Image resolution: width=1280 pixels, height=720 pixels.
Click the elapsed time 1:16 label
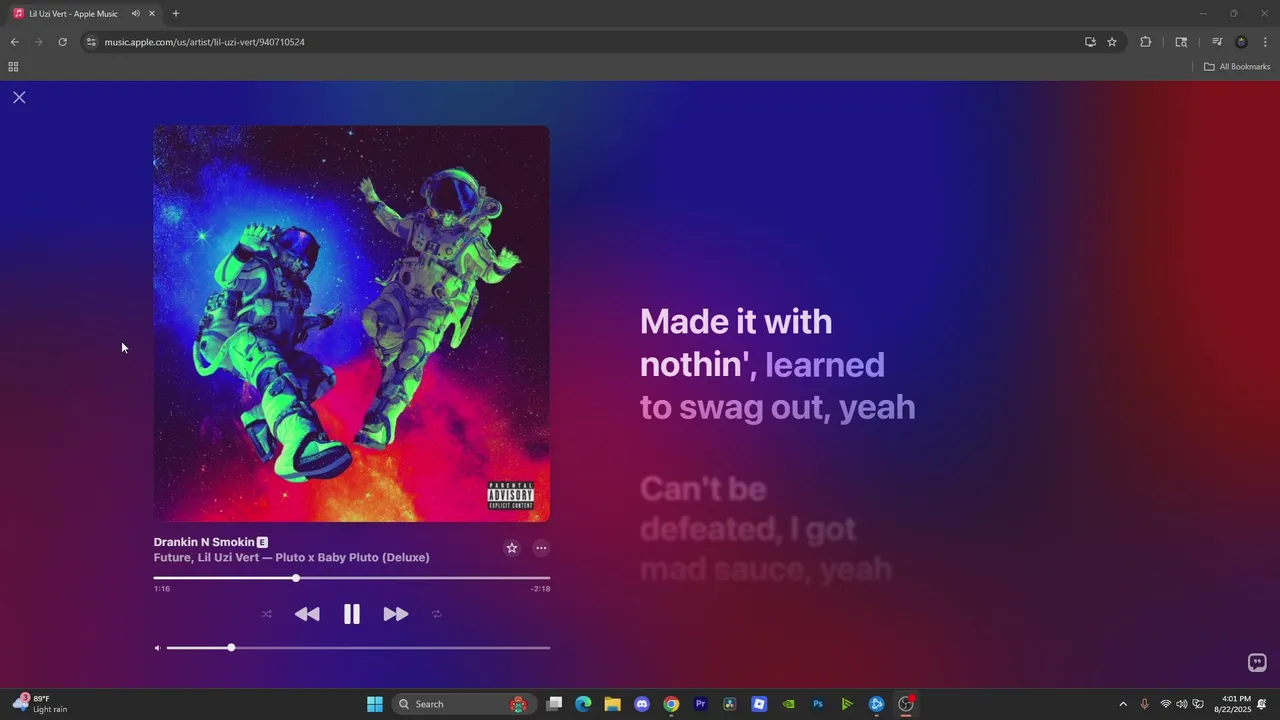tap(162, 589)
